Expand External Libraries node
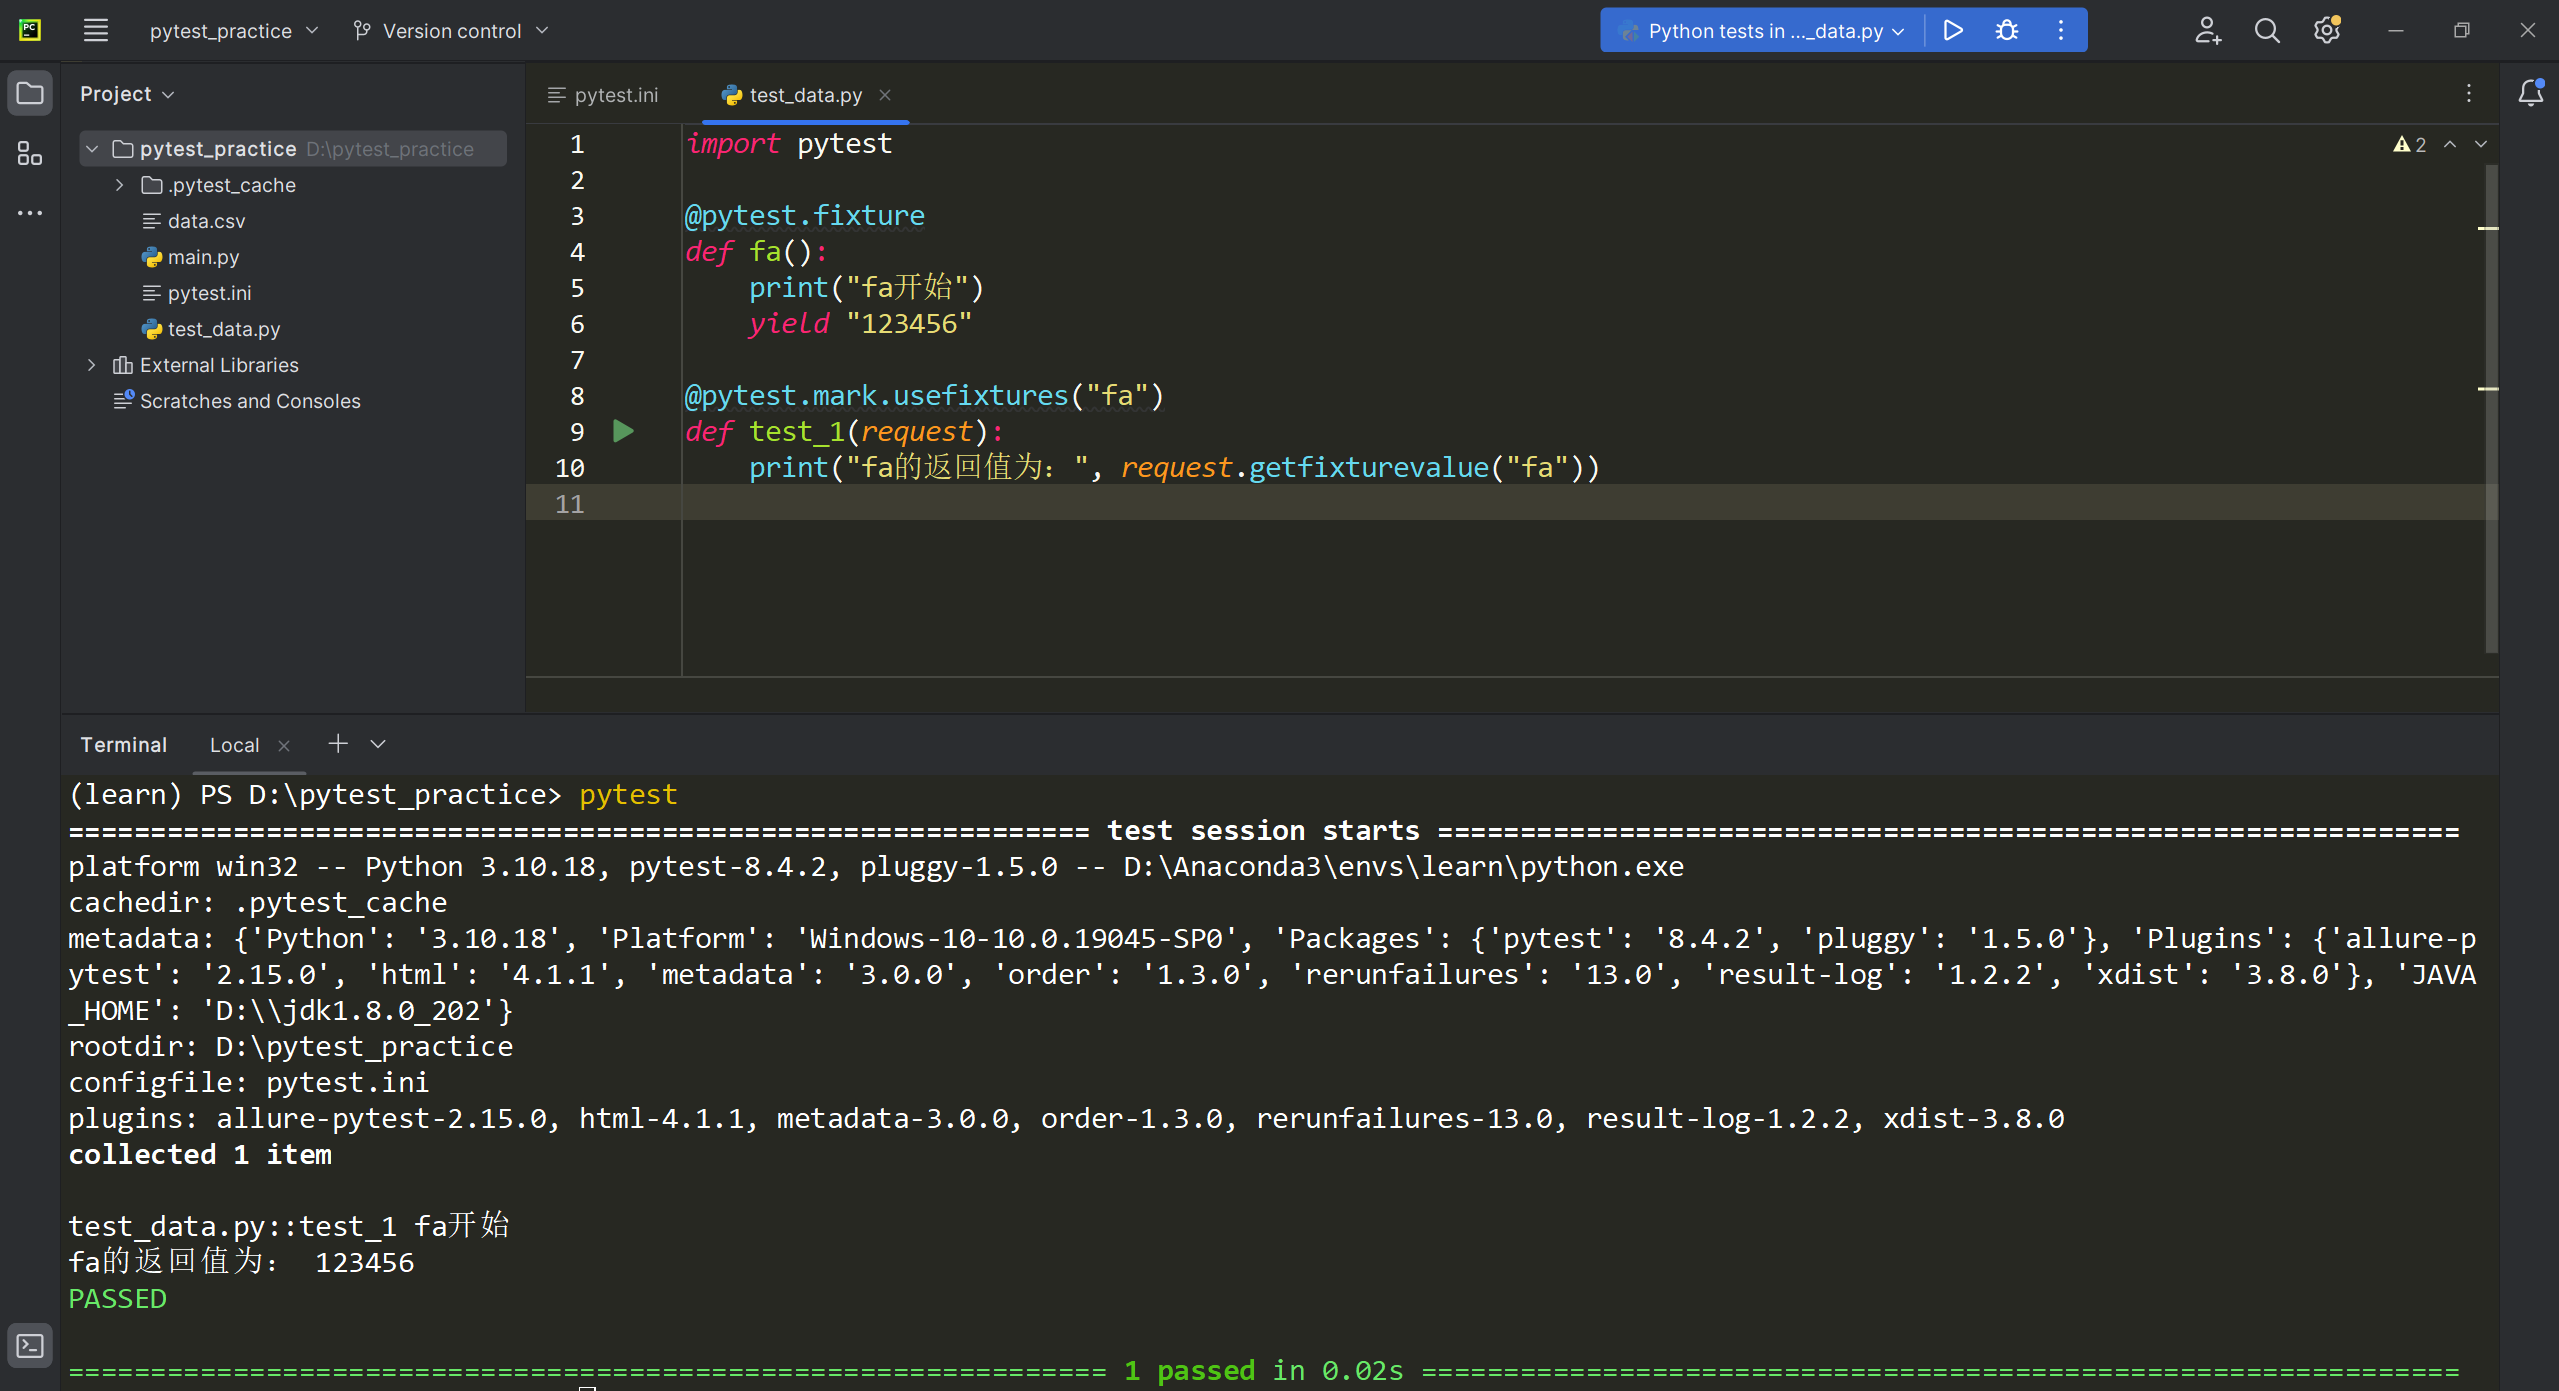 click(x=92, y=365)
